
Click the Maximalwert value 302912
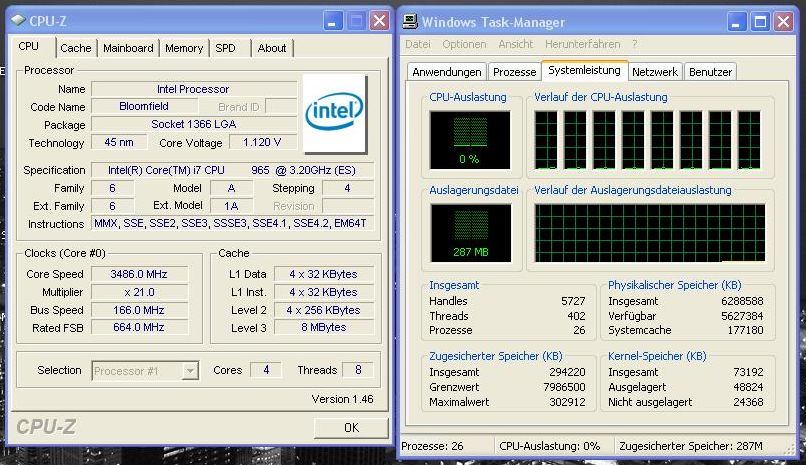pos(567,402)
